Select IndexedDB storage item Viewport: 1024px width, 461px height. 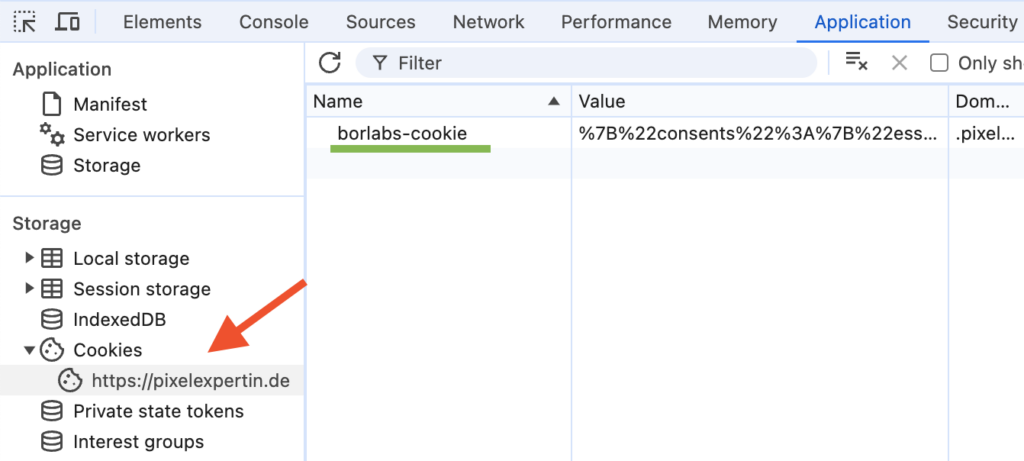tap(119, 320)
